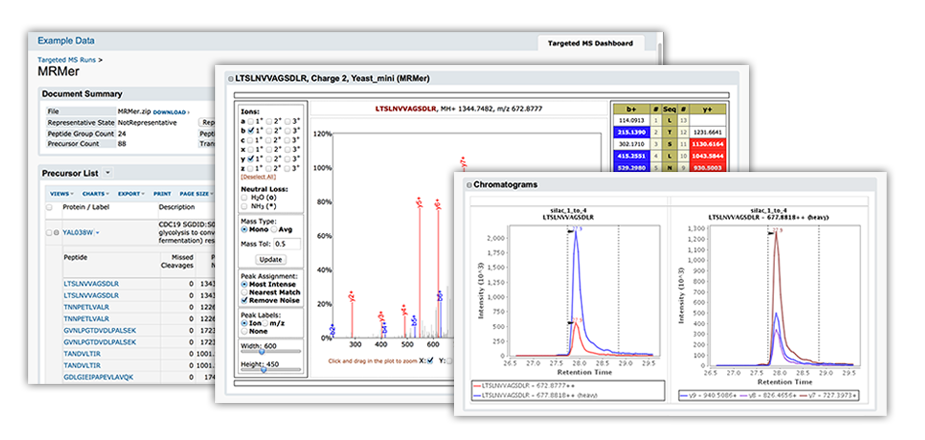The image size is (925, 440).
Task: Open the YAL038W dropdown arrow
Action: (97, 233)
